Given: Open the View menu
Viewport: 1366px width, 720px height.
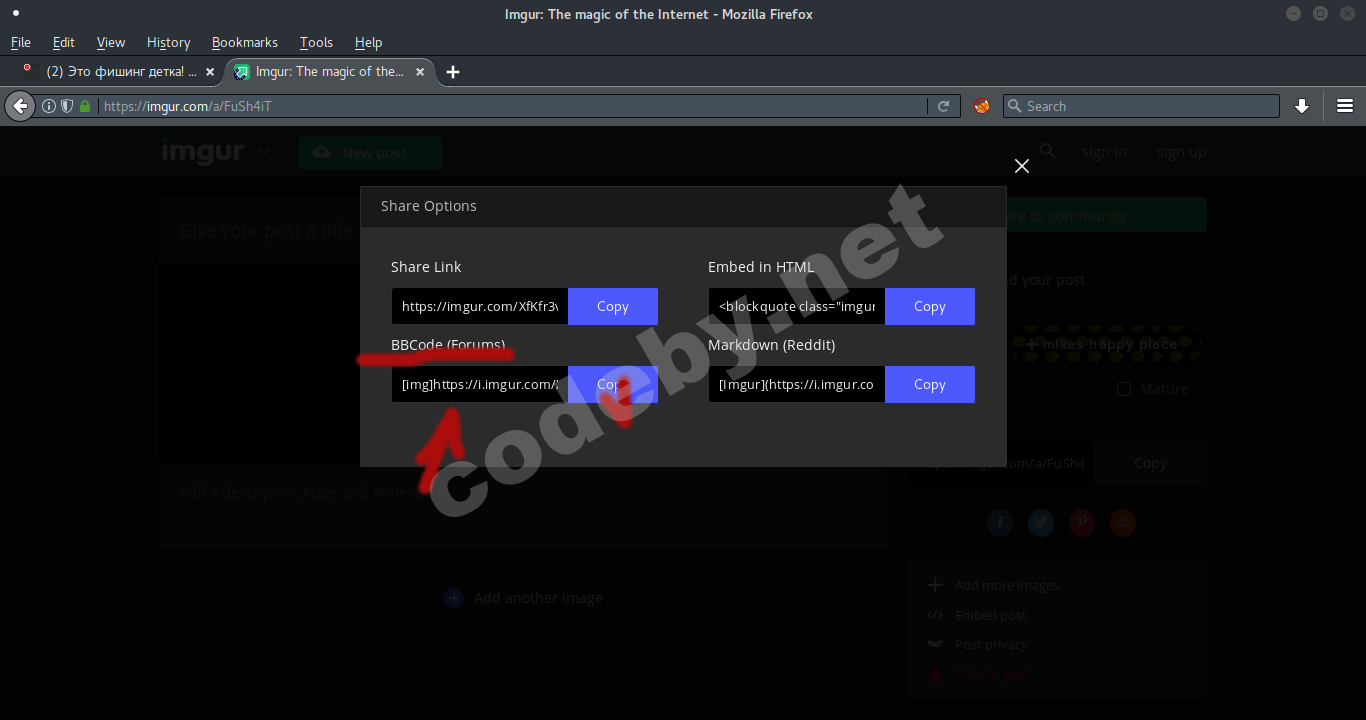Looking at the screenshot, I should pos(111,42).
